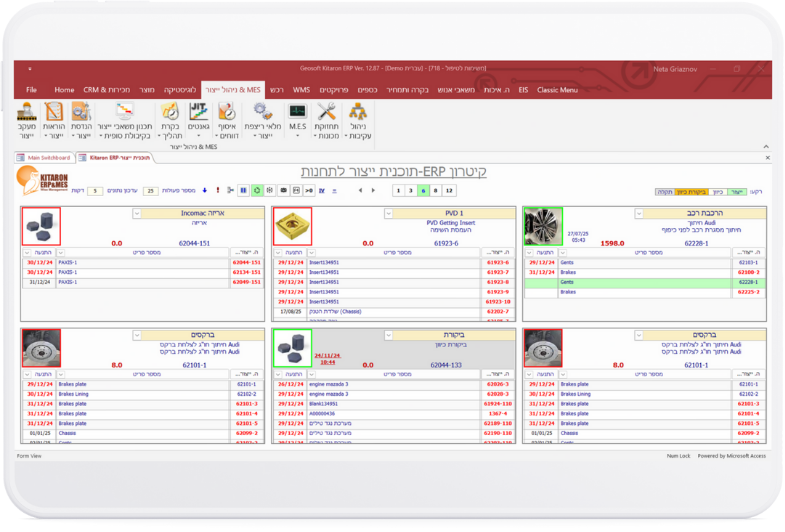Image resolution: width=785 pixels, height=532 pixels.
Task: Open the בקרת תהליך process control icon
Action: 170,121
